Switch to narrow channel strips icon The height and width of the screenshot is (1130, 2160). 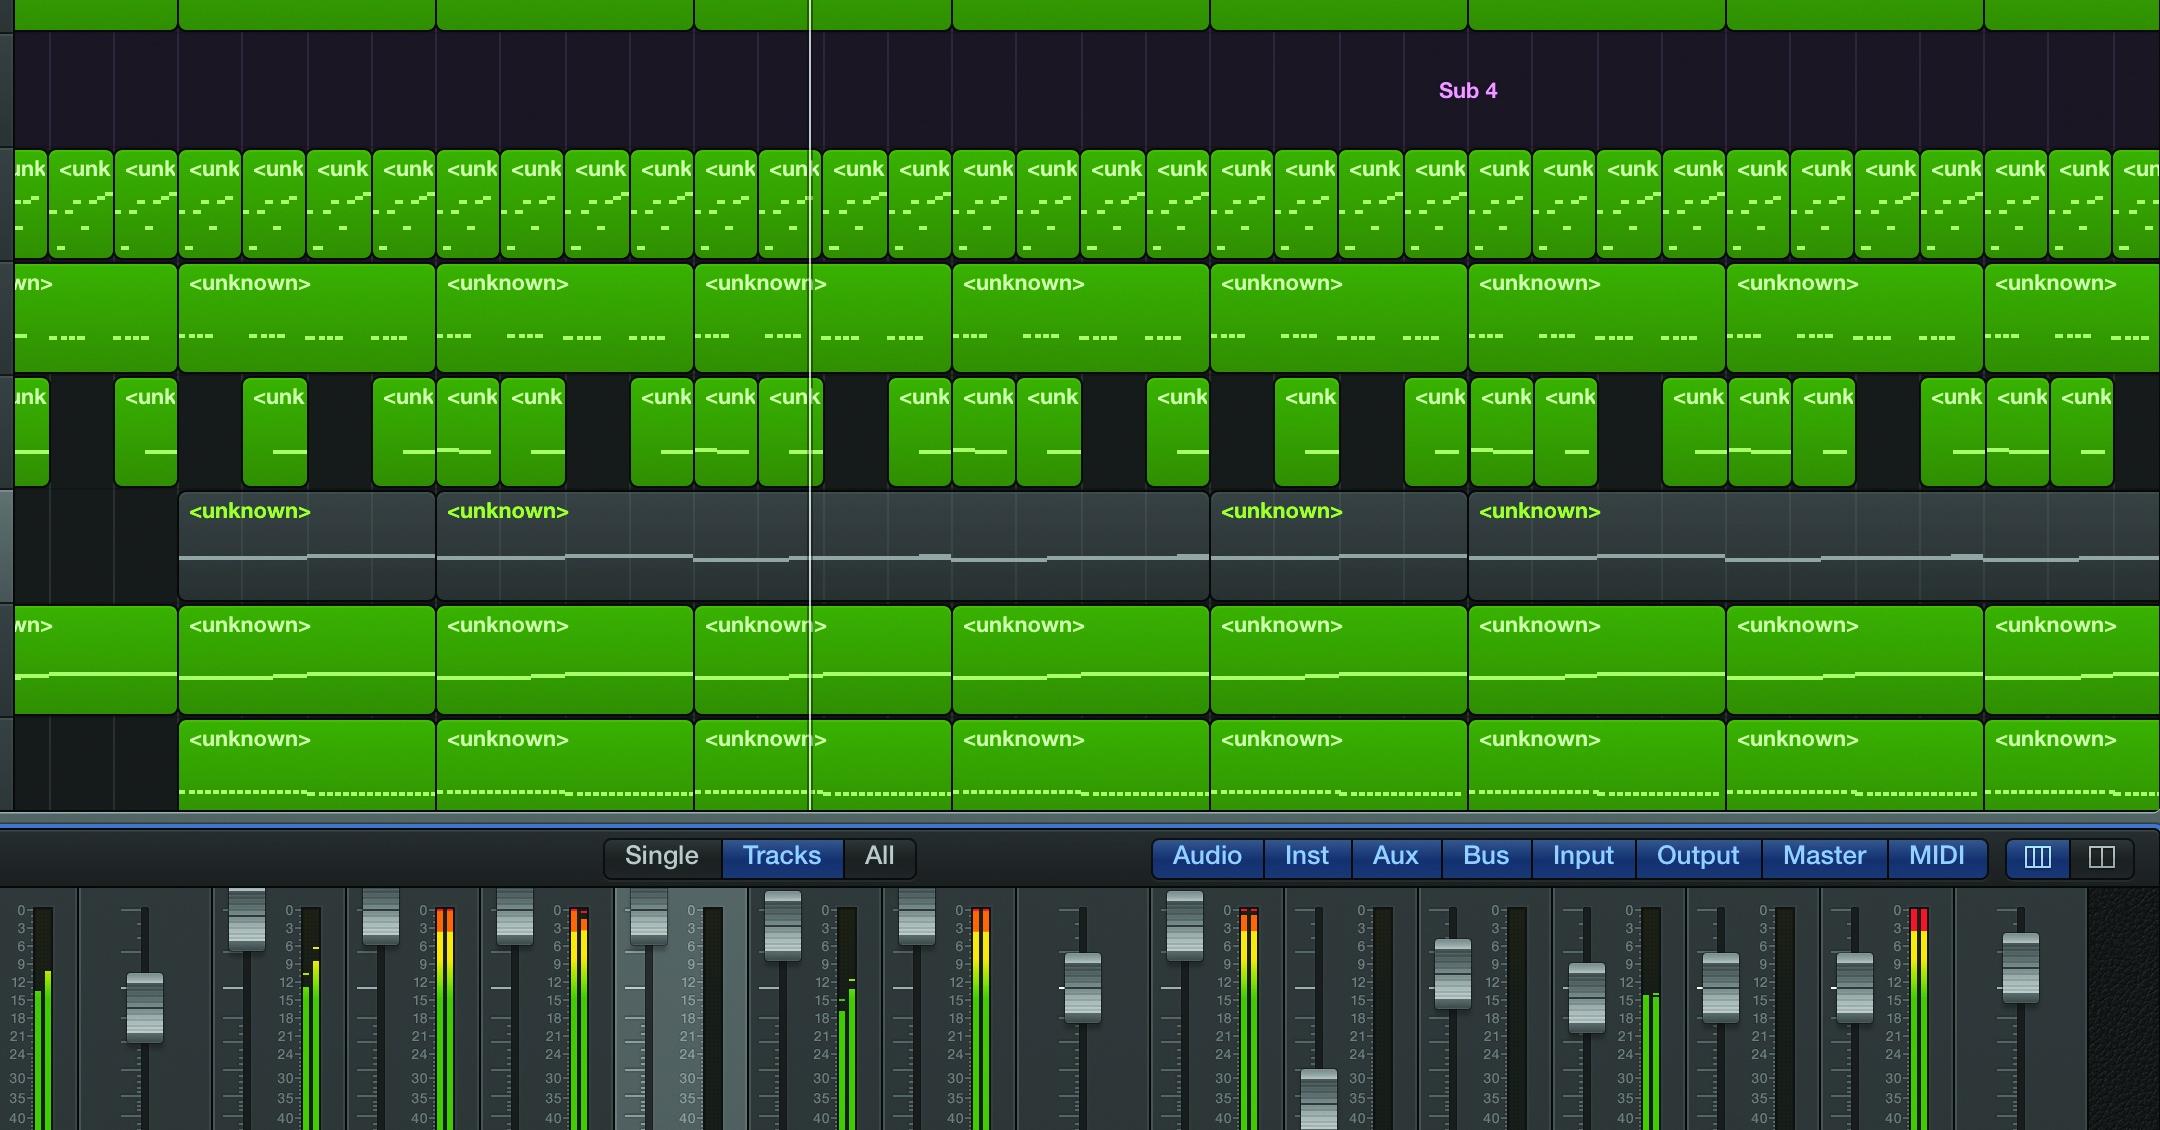[x=2038, y=857]
